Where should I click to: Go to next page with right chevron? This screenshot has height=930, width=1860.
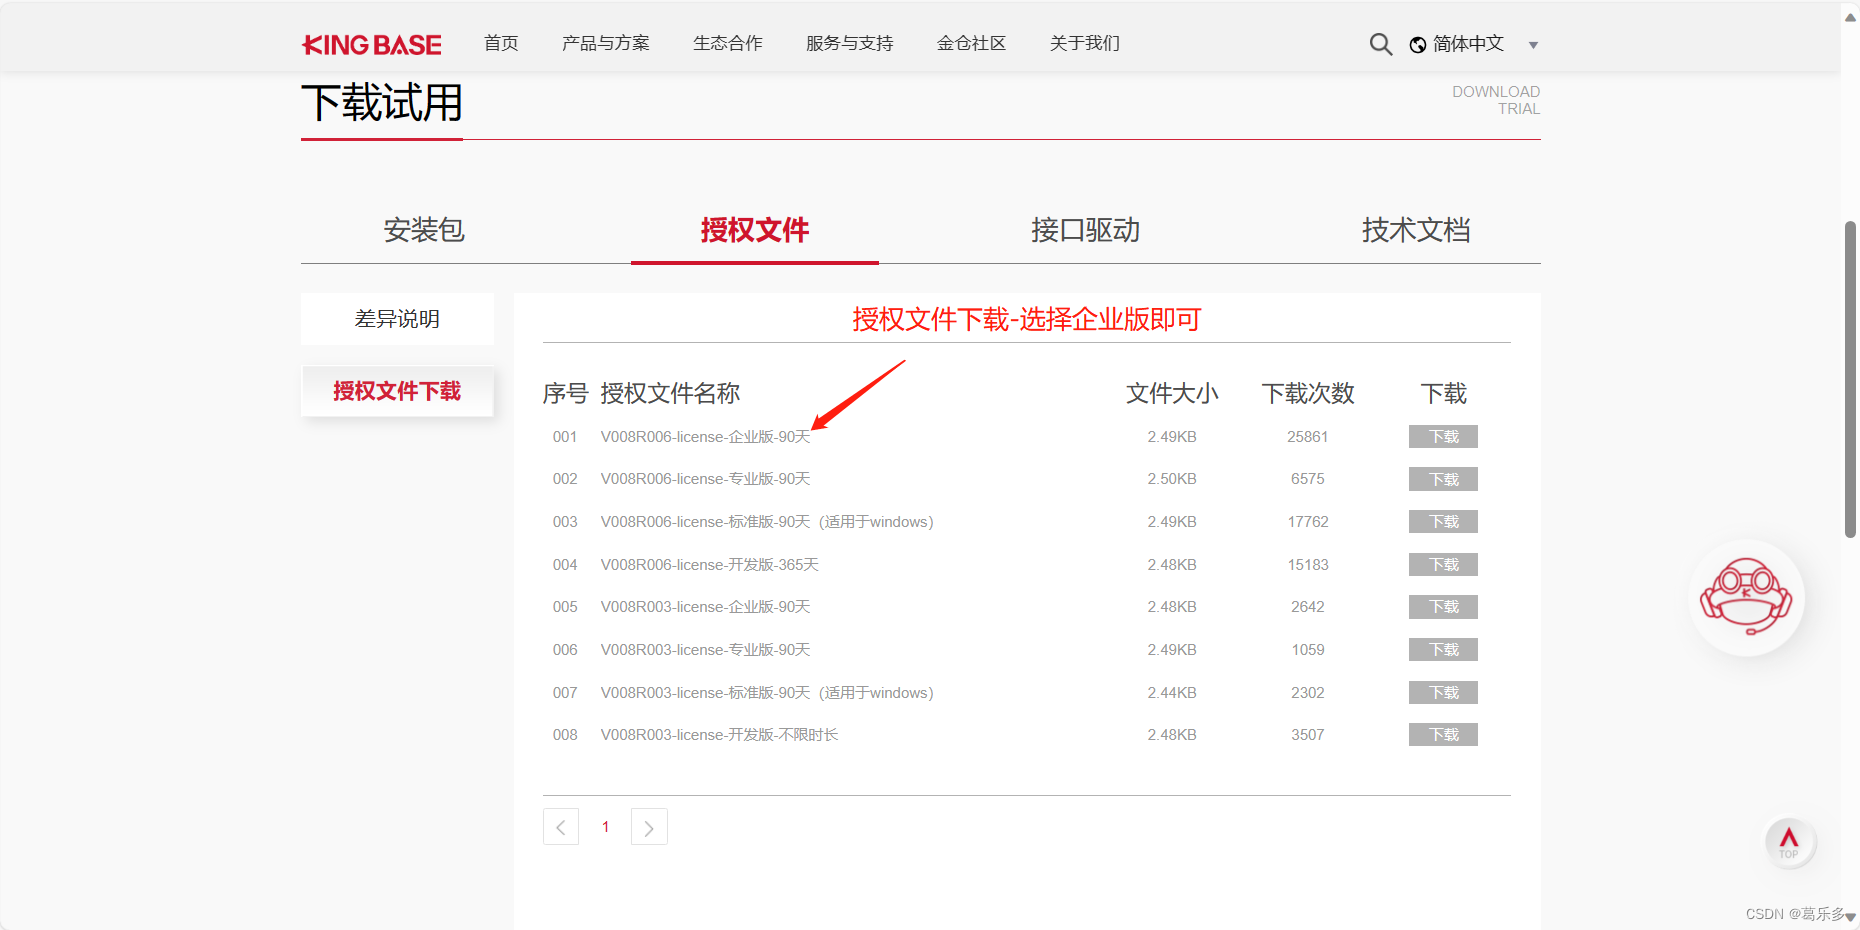click(649, 827)
